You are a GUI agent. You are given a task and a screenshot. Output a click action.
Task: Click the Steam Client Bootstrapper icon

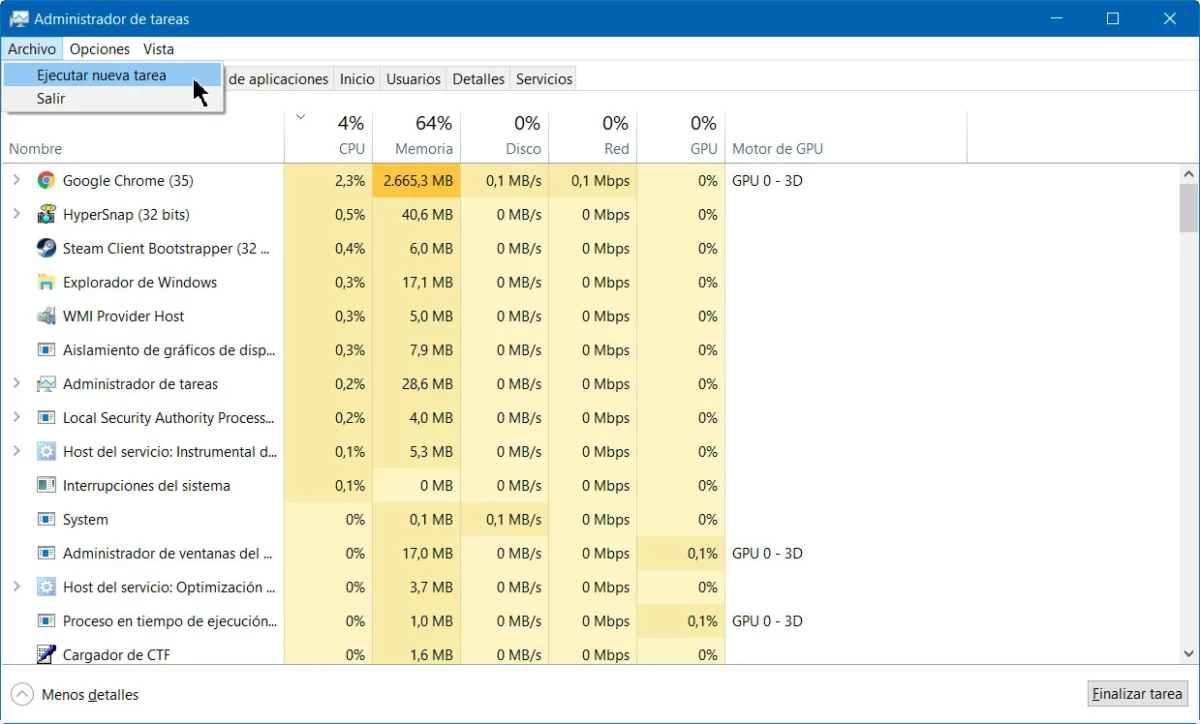point(46,248)
